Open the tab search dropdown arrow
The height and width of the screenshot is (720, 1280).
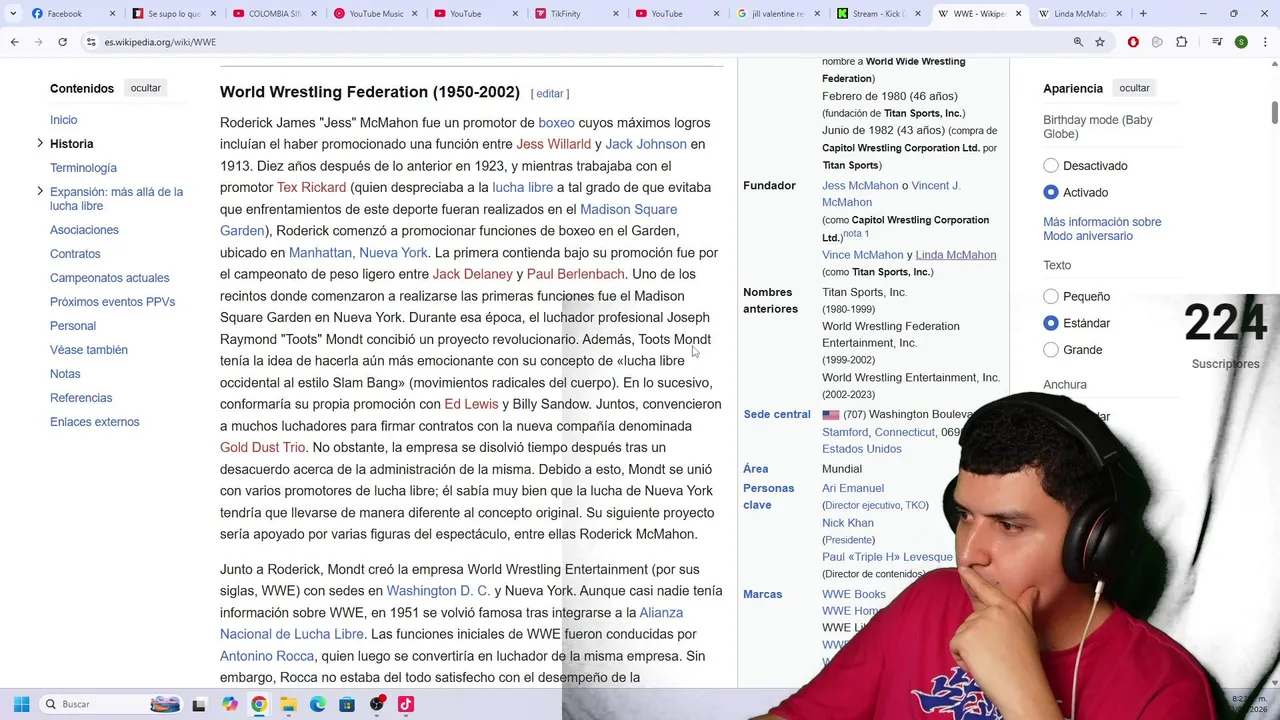[x=13, y=14]
